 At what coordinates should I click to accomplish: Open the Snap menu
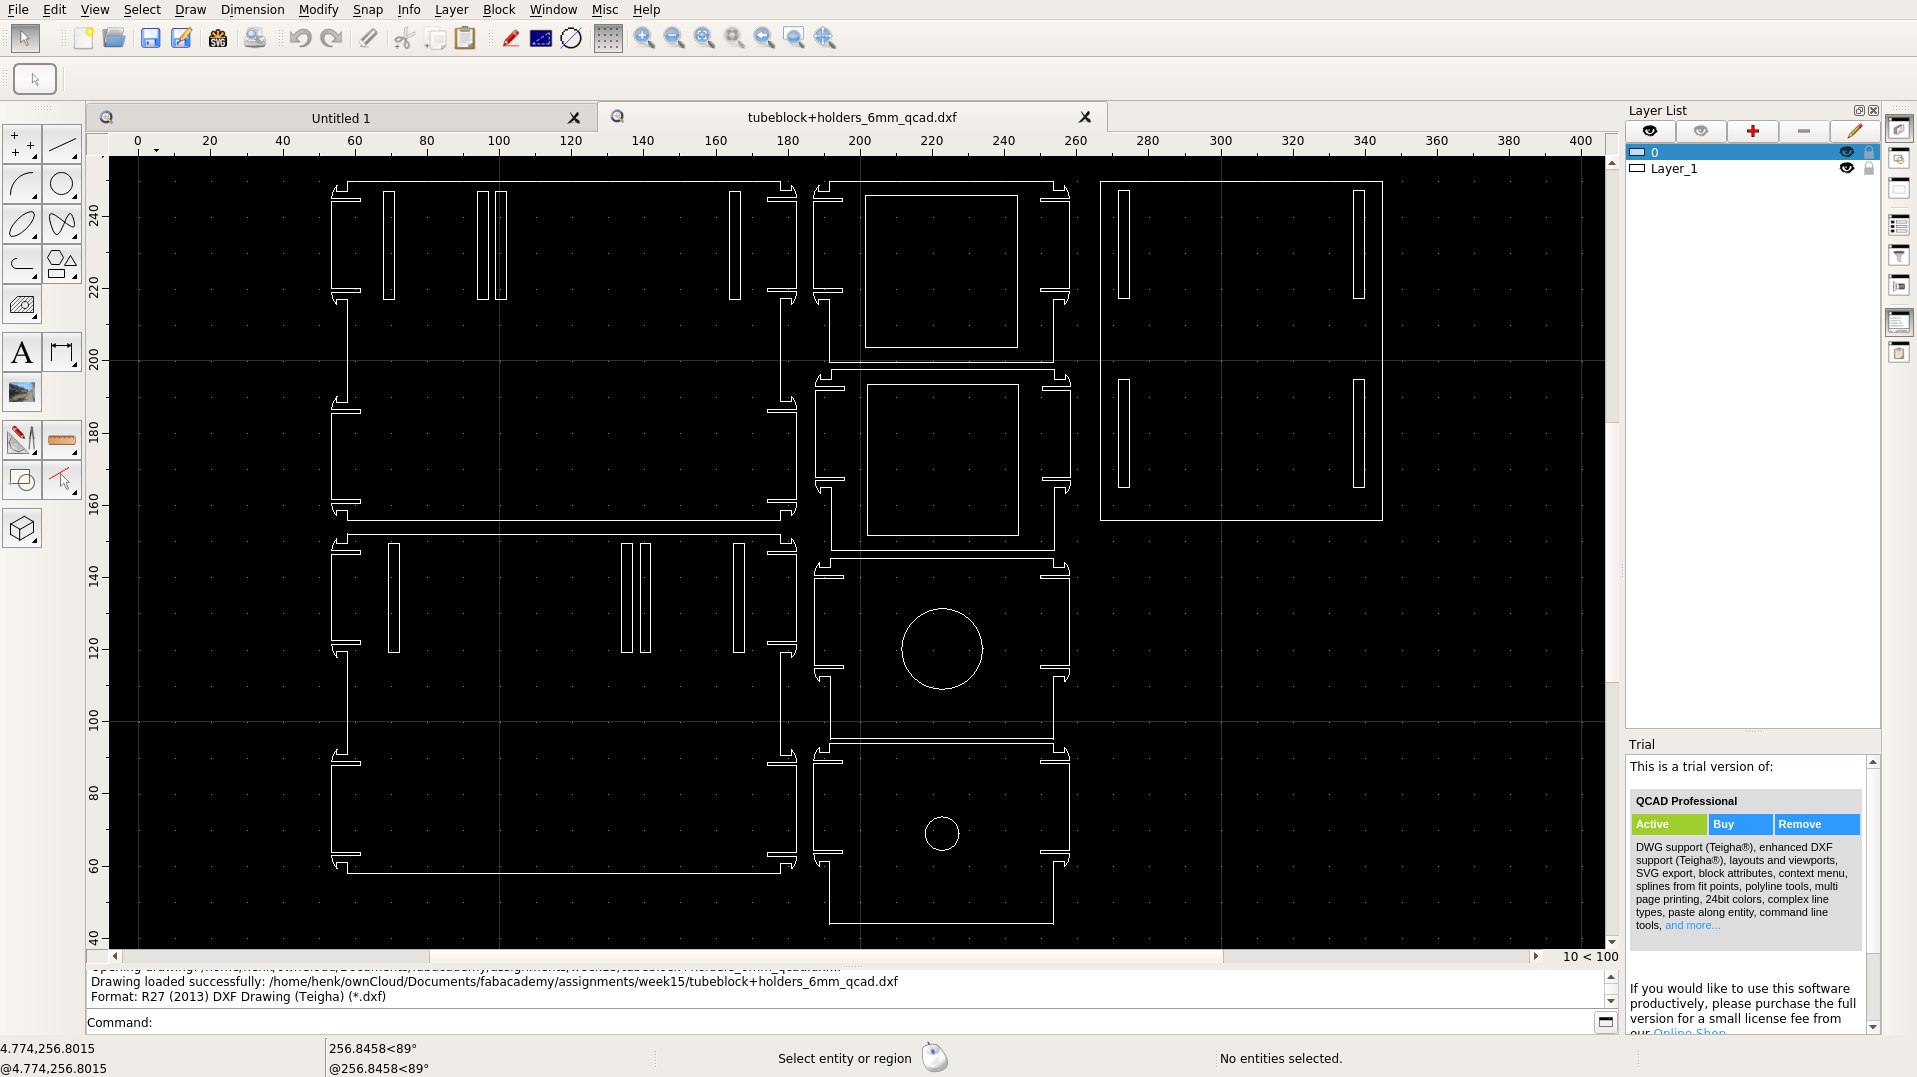[367, 9]
